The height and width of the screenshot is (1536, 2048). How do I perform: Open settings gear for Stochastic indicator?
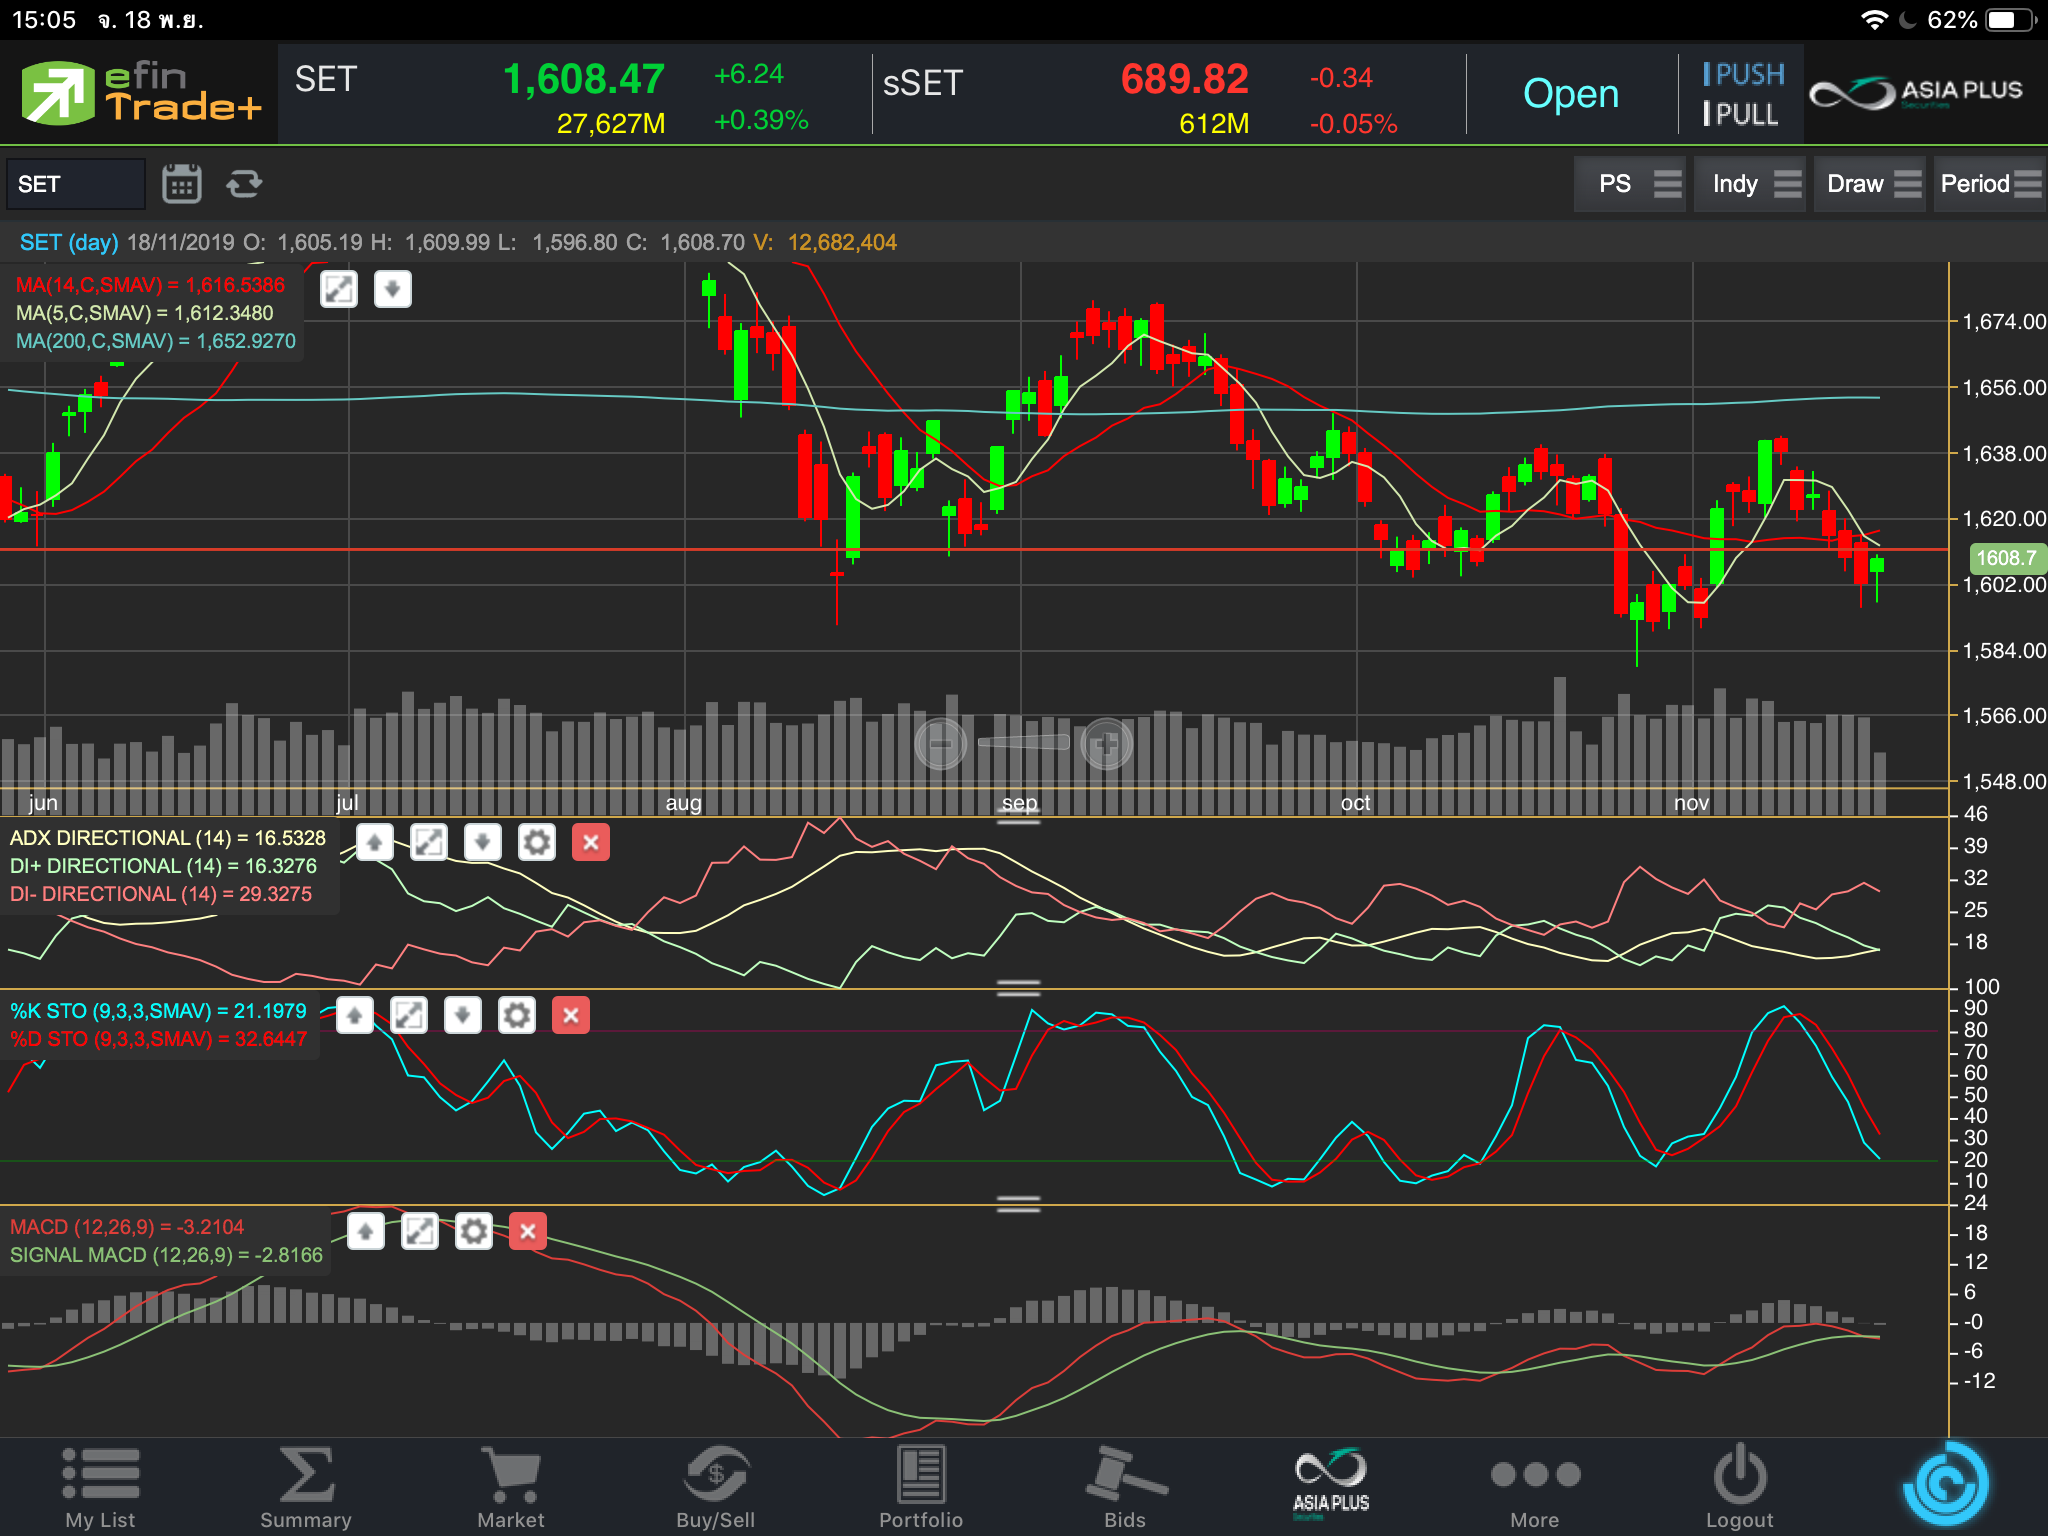[516, 1016]
